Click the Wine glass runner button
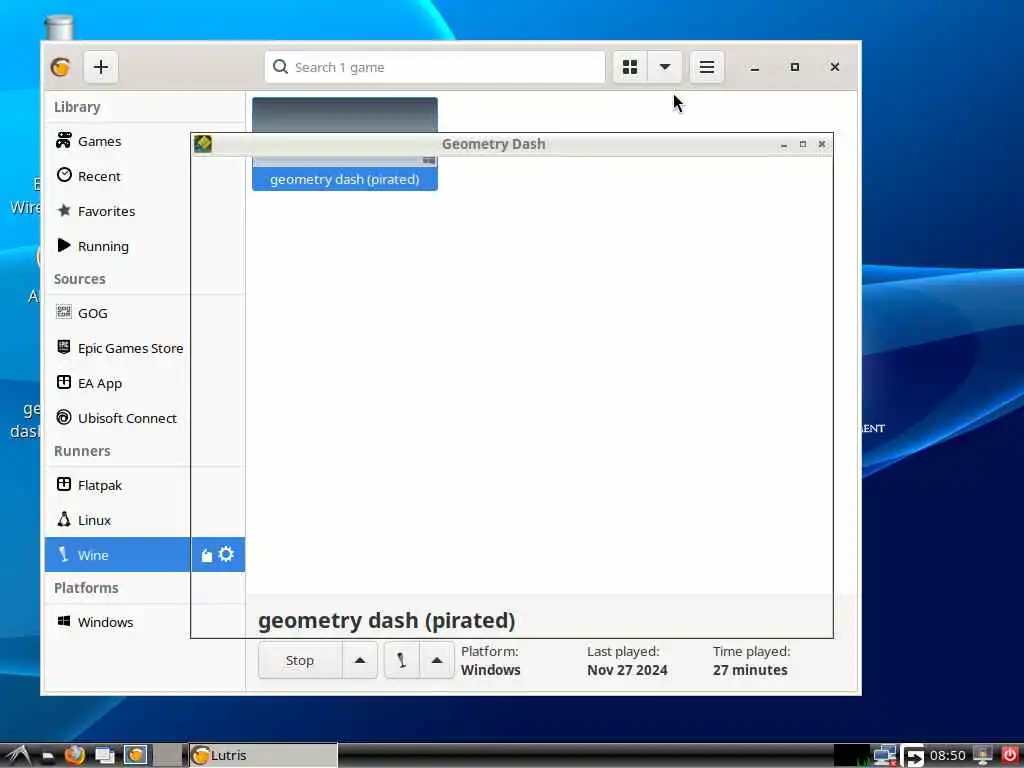The image size is (1024, 768). tap(402, 660)
